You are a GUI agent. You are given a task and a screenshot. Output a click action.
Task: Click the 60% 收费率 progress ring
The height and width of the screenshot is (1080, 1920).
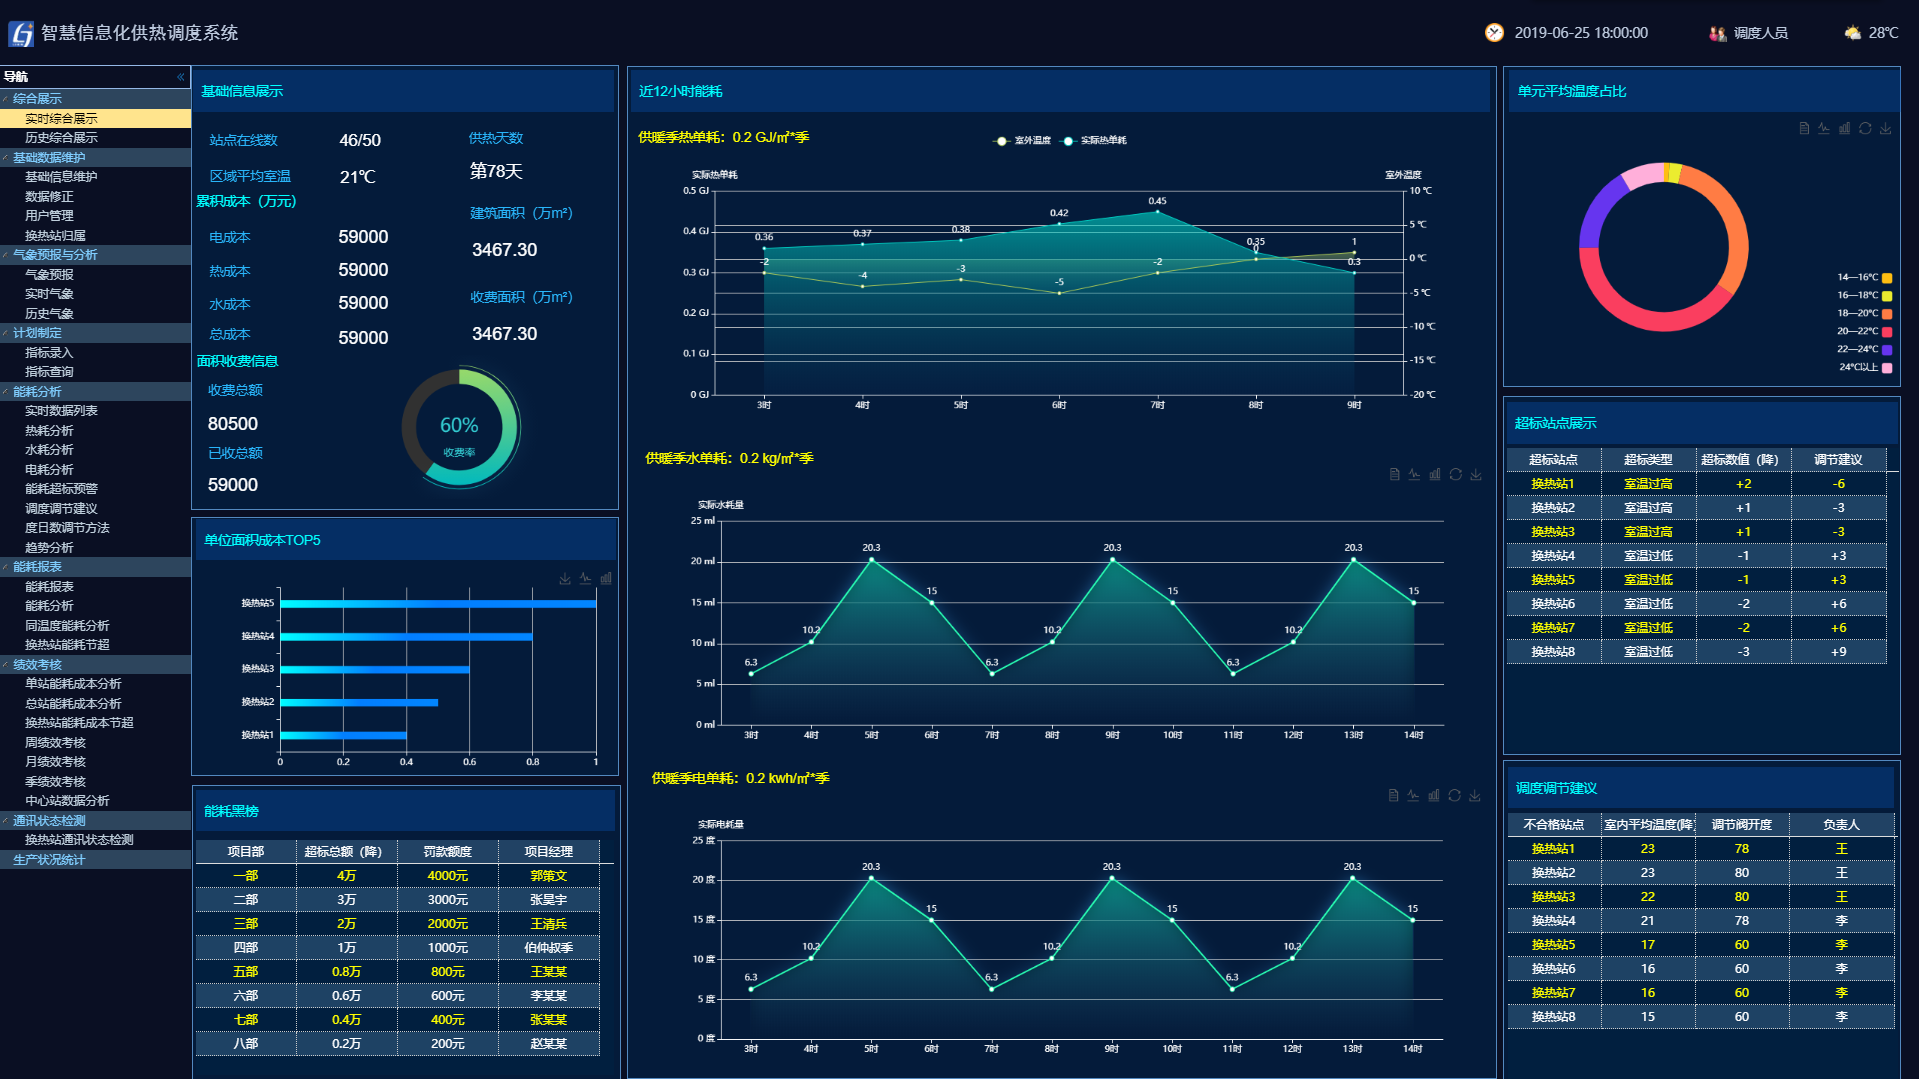[x=459, y=428]
